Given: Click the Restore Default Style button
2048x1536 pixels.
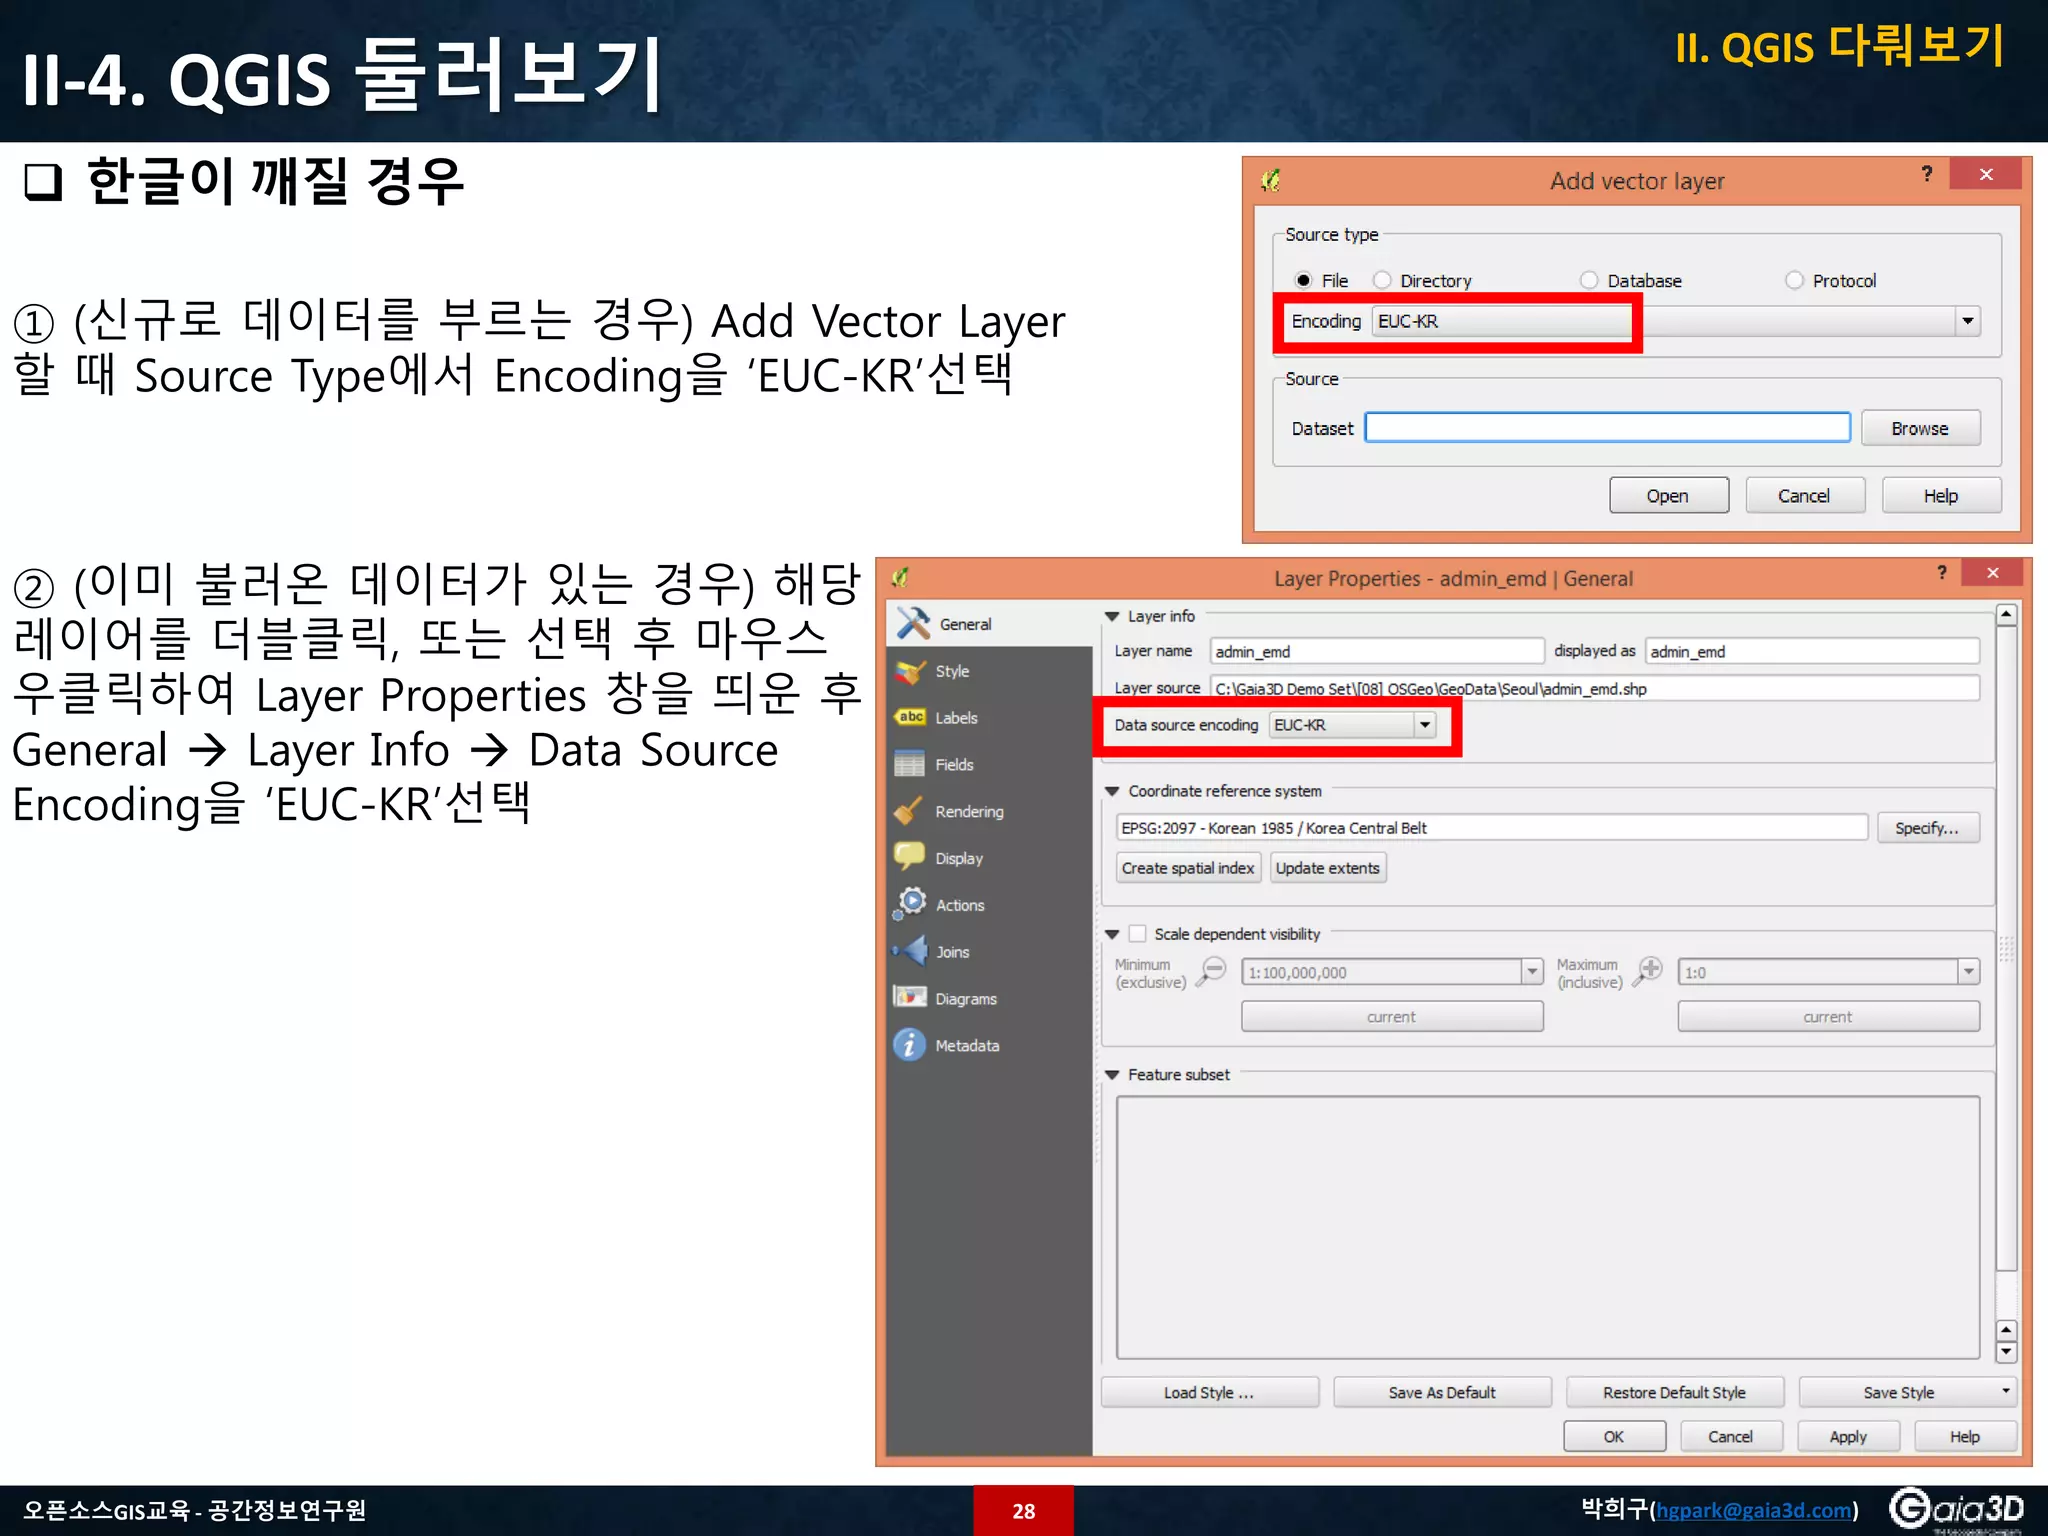Looking at the screenshot, I should coord(1675,1392).
